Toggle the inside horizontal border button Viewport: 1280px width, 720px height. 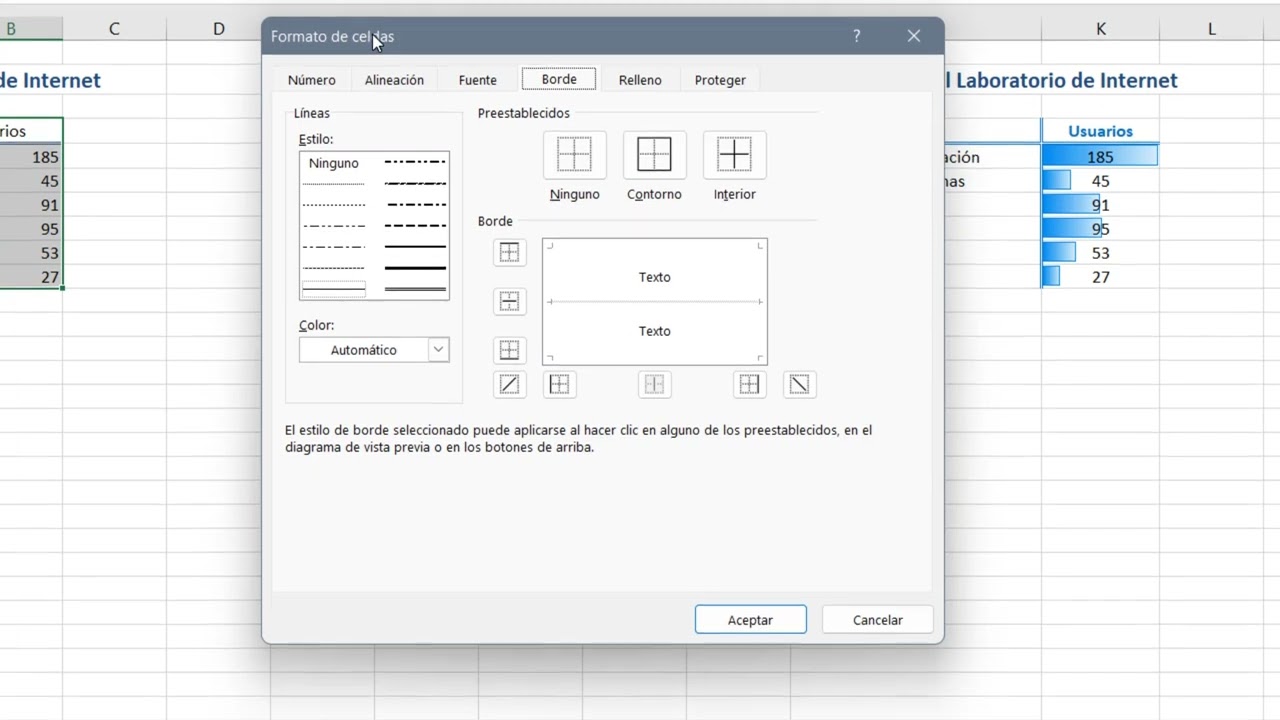click(510, 301)
